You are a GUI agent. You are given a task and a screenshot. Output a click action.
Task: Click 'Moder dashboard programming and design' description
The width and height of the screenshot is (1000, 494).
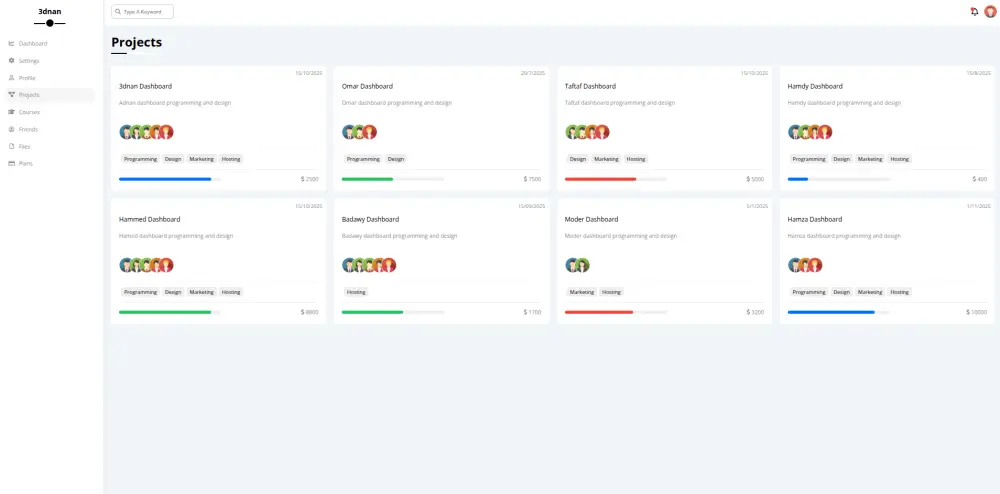pyautogui.click(x=621, y=236)
